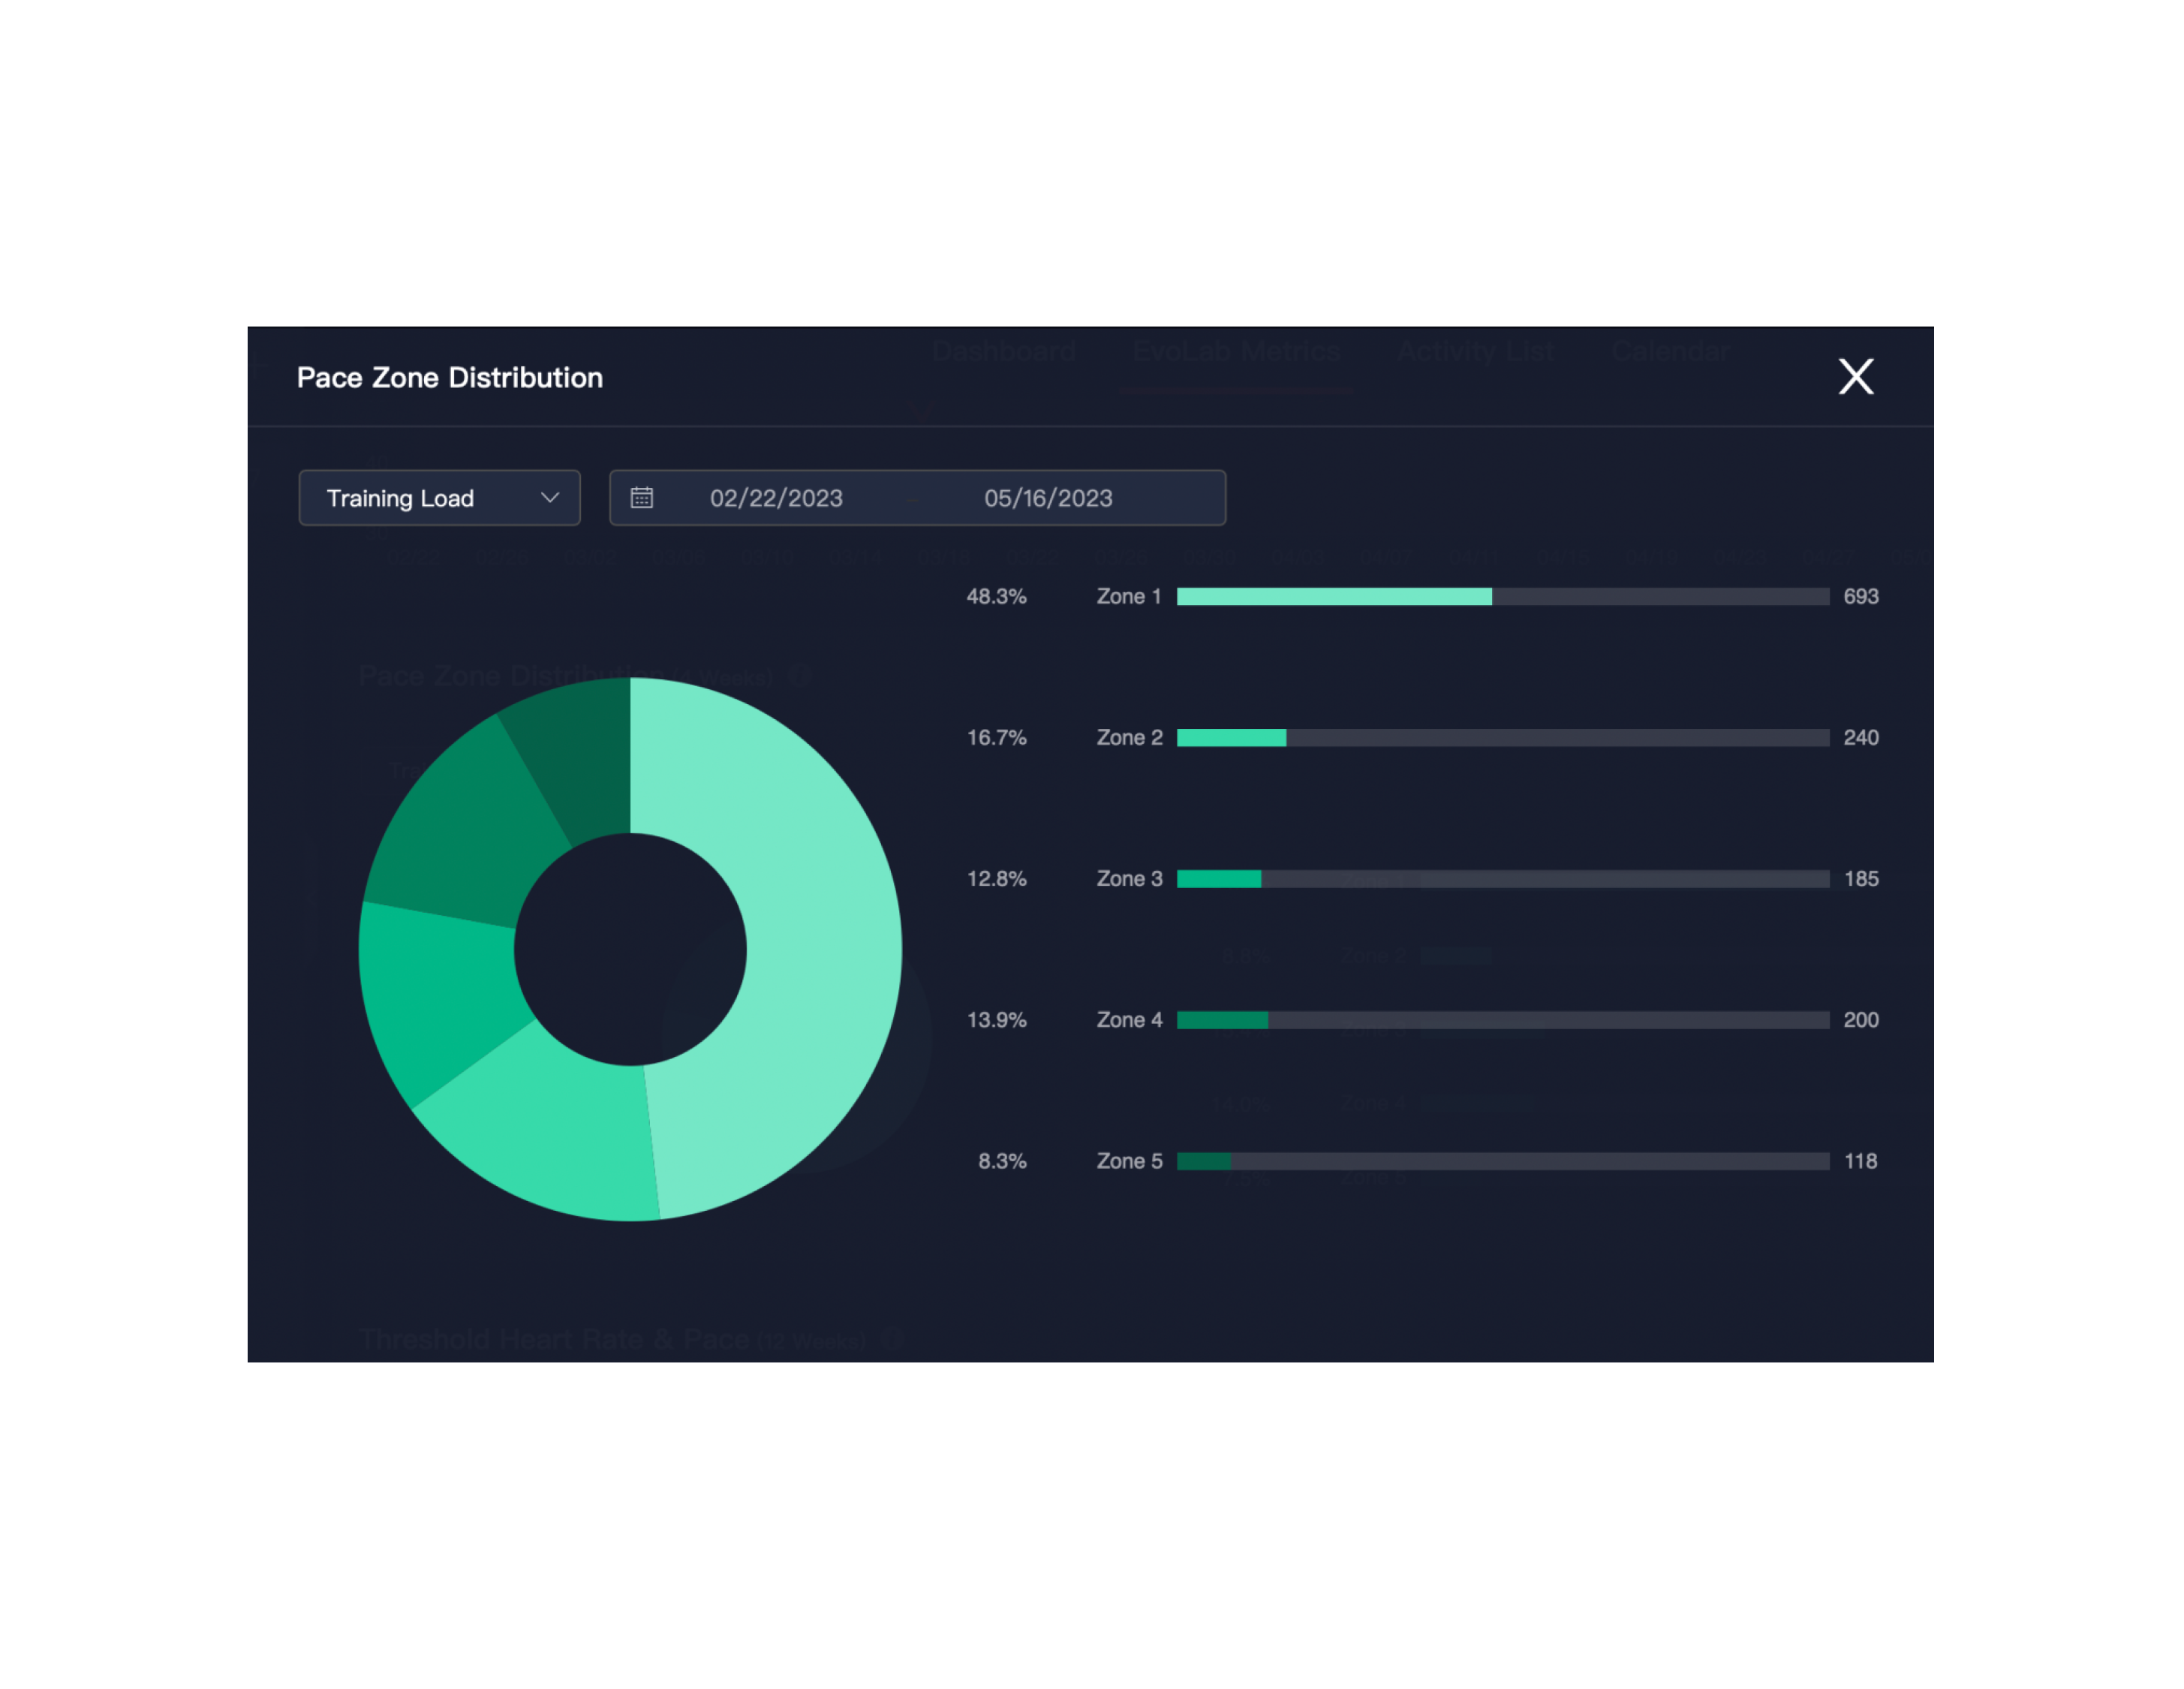The width and height of the screenshot is (2184, 1689).
Task: Click the 200 load value
Action: click(x=1861, y=1020)
